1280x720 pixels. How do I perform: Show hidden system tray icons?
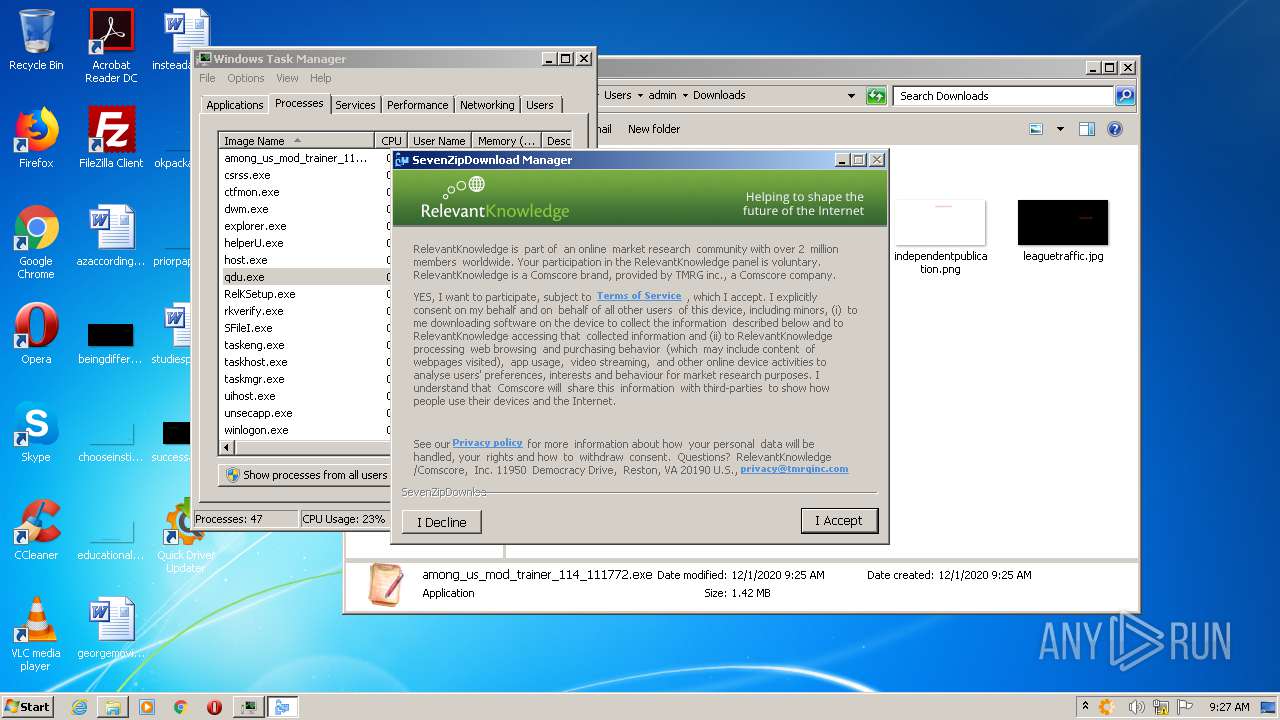(1085, 707)
